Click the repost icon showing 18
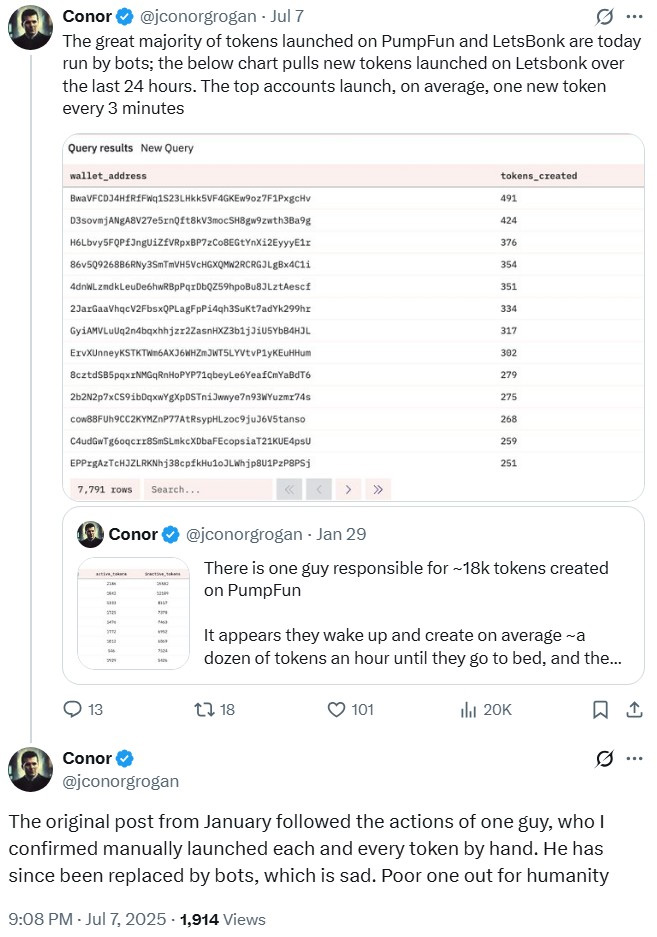This screenshot has width=657, height=937. point(204,709)
